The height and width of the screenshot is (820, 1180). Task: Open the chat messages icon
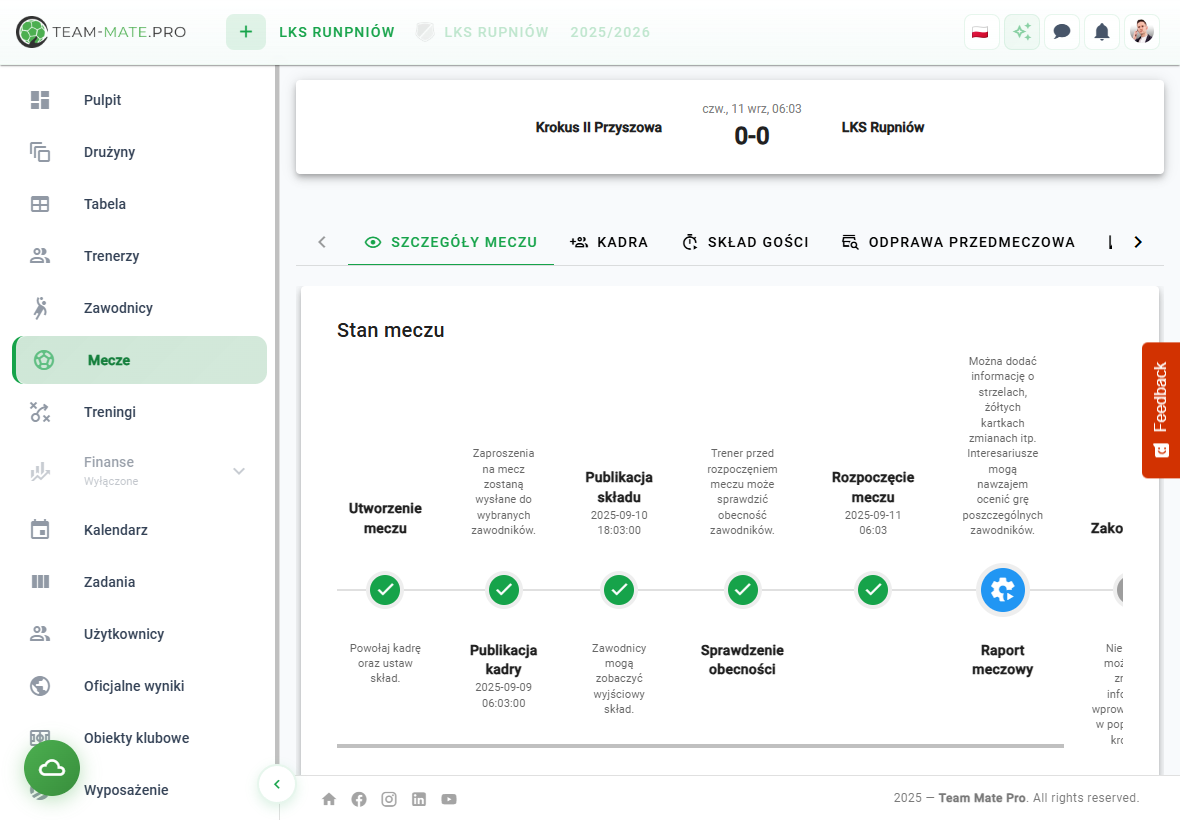coord(1062,32)
